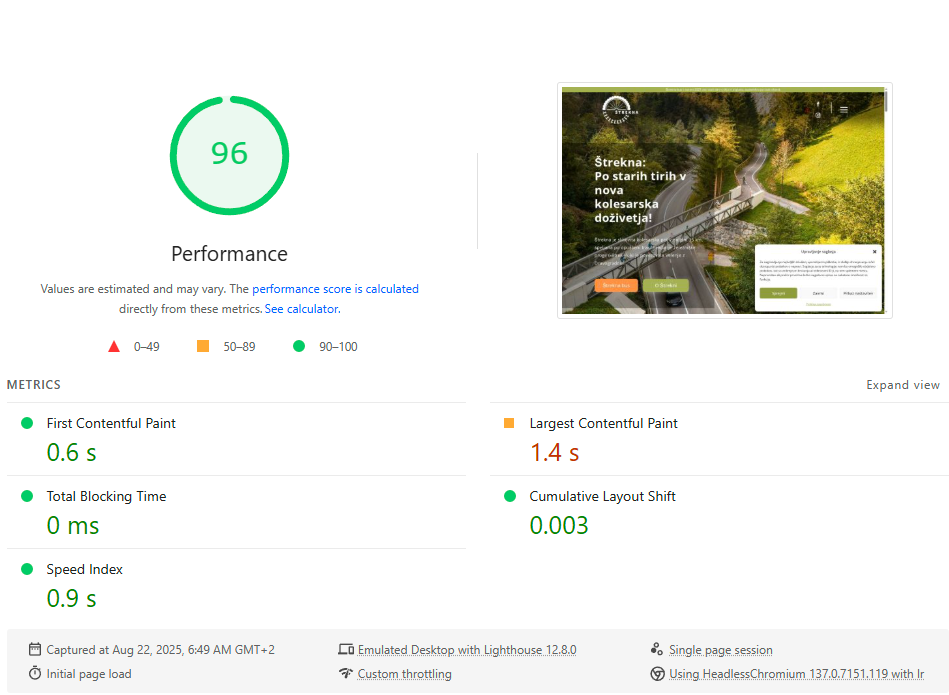This screenshot has width=949, height=695.
Task: Expand the First Contentful Paint metric
Action: [x=111, y=424]
